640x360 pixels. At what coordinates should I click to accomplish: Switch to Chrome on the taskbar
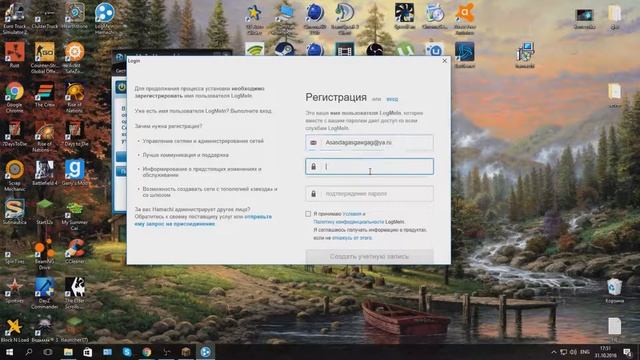pos(147,352)
